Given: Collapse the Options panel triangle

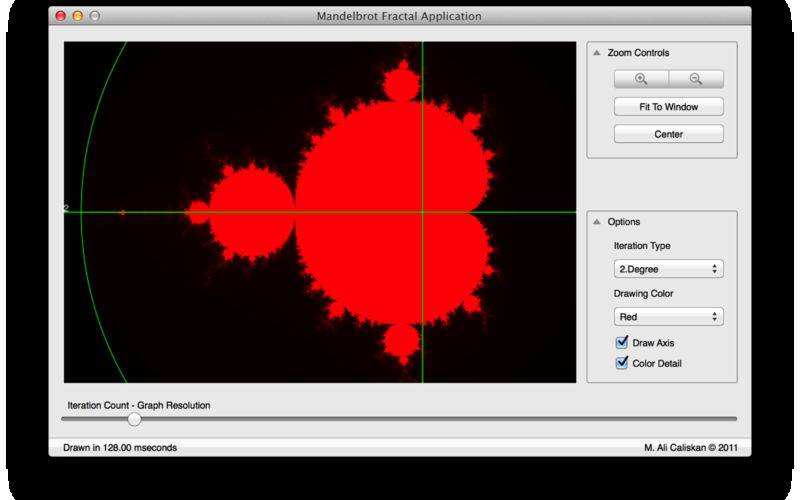Looking at the screenshot, I should point(596,221).
